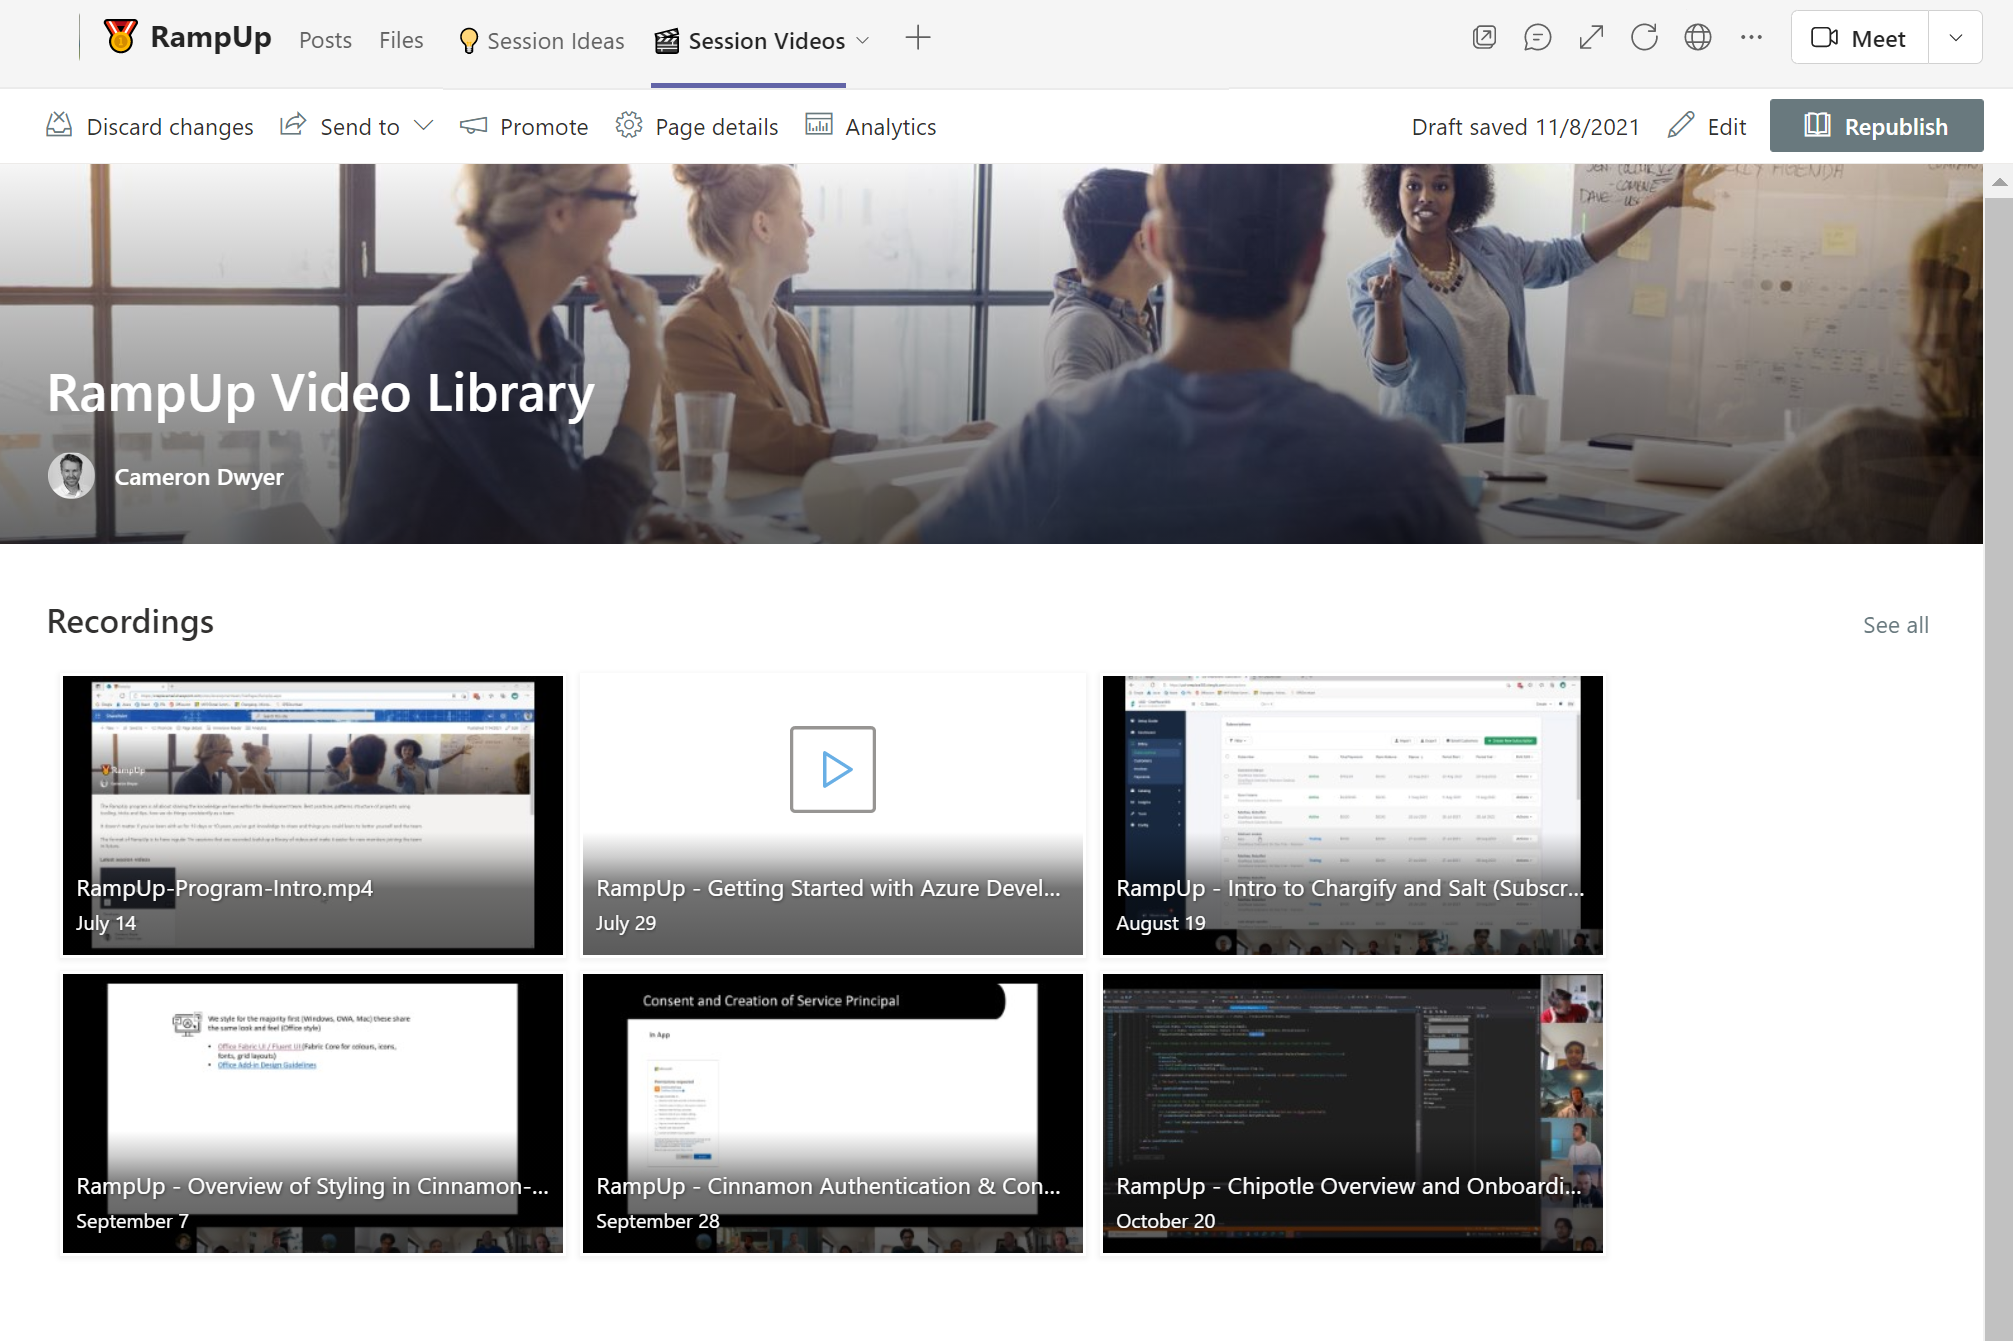The image size is (2013, 1341).
Task: Click the RampUp team logo
Action: tap(121, 37)
